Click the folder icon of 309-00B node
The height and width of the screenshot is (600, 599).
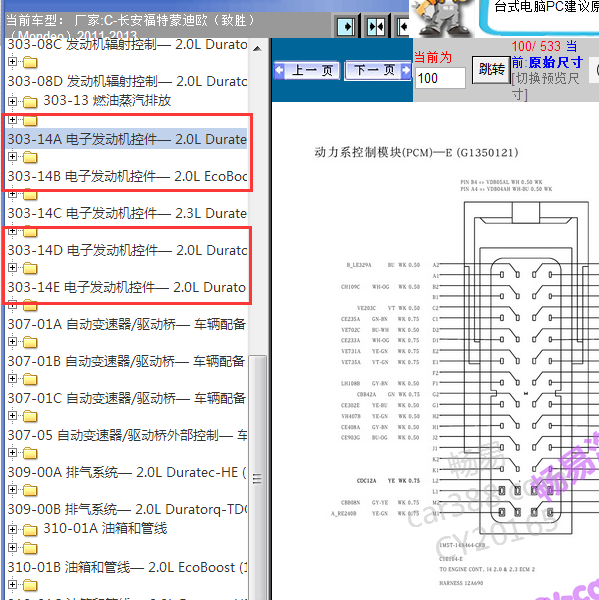(30, 490)
